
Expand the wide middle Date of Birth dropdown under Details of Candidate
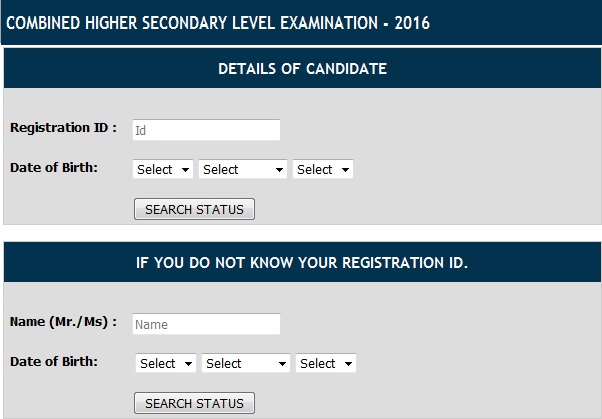point(243,170)
